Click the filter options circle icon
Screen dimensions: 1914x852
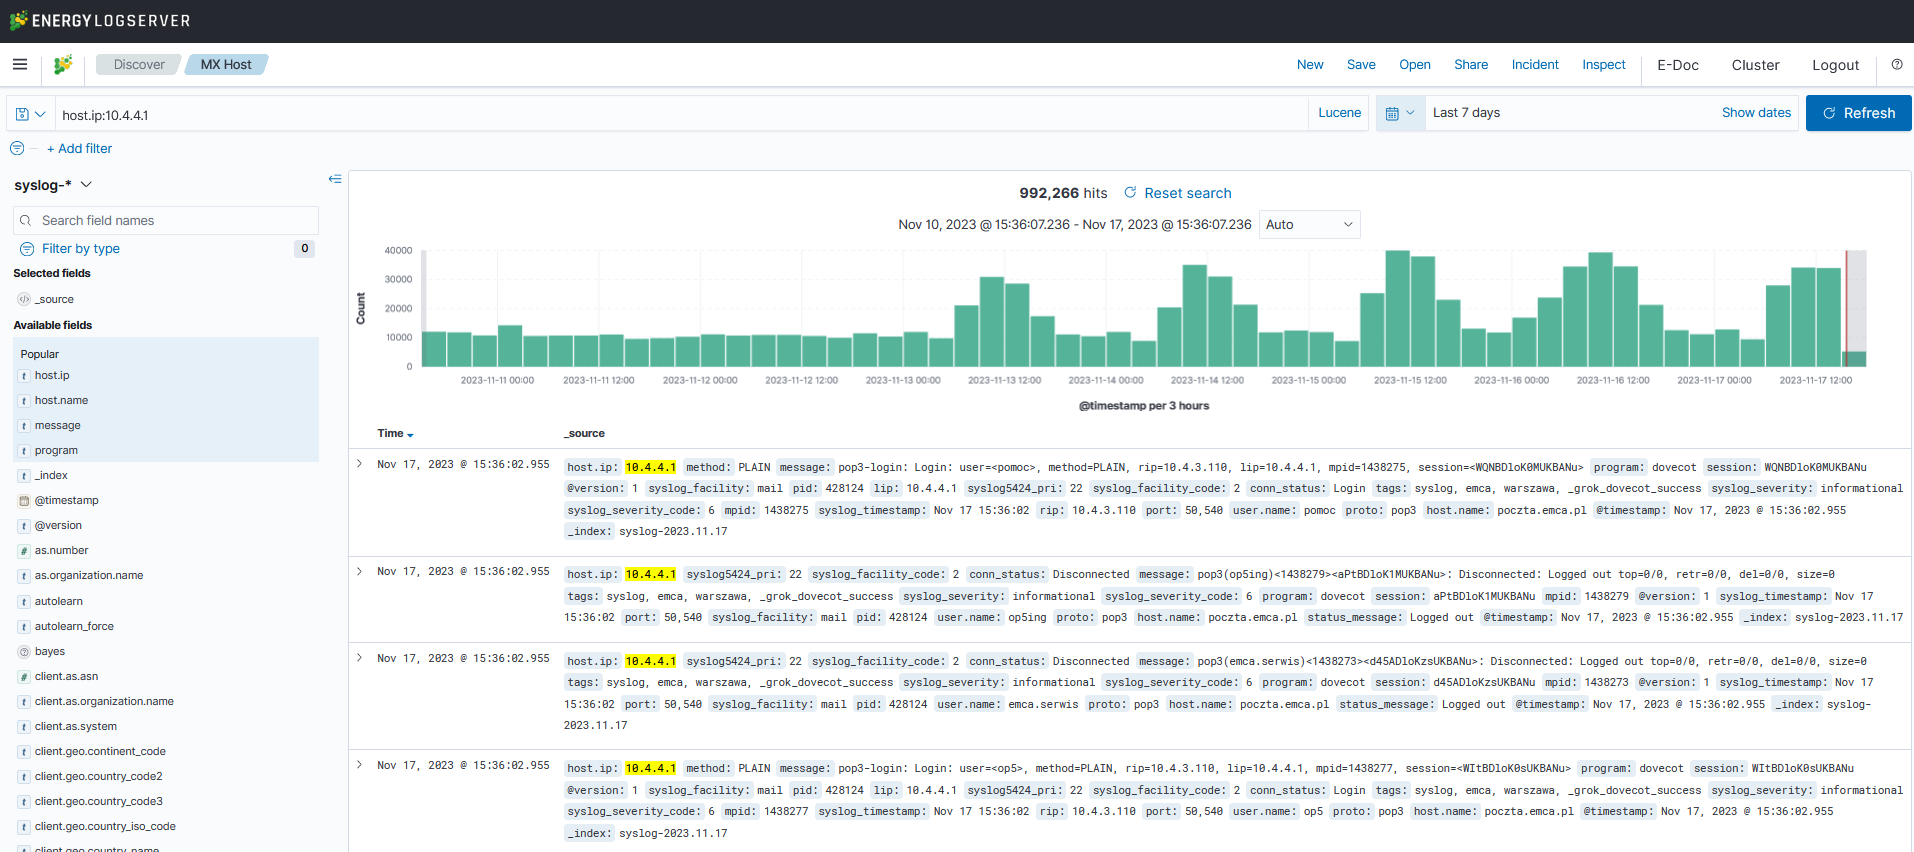tap(17, 148)
